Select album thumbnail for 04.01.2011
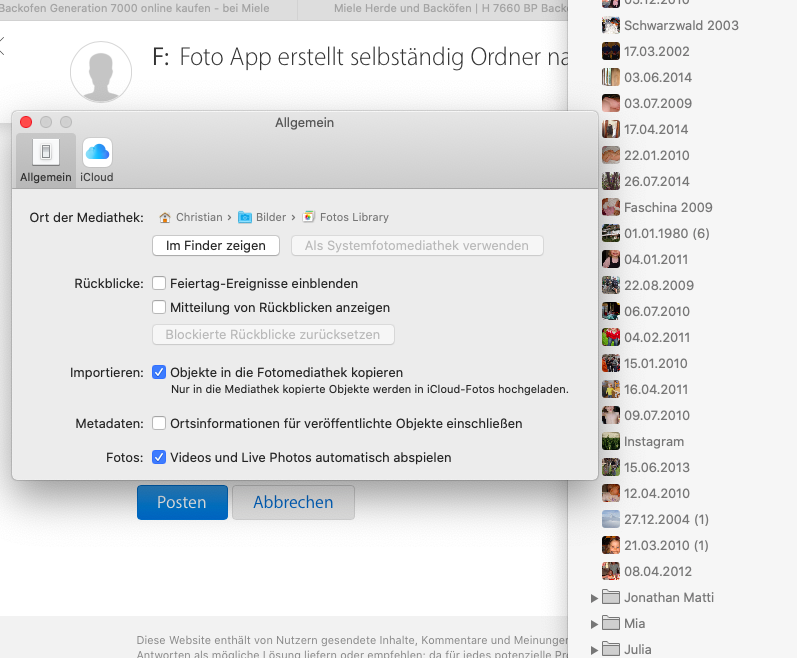797x658 pixels. 610,259
